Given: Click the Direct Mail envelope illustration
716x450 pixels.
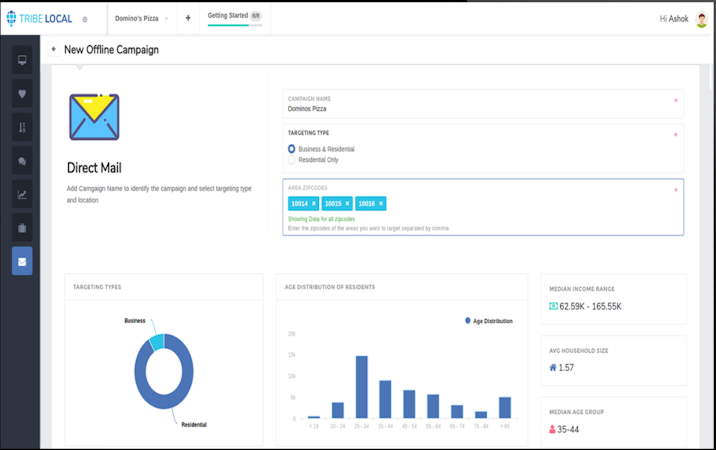Looking at the screenshot, I should coord(94,117).
